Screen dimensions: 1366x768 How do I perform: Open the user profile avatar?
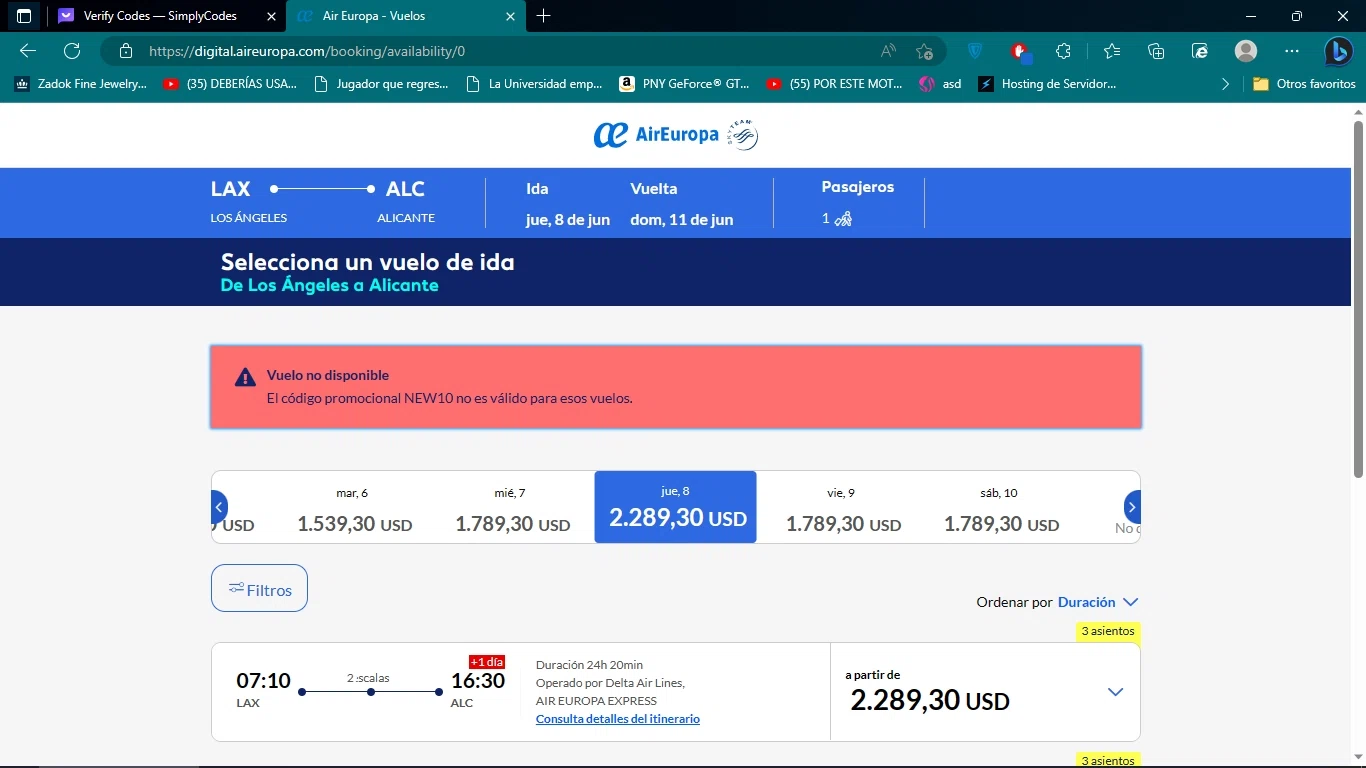click(x=1246, y=51)
